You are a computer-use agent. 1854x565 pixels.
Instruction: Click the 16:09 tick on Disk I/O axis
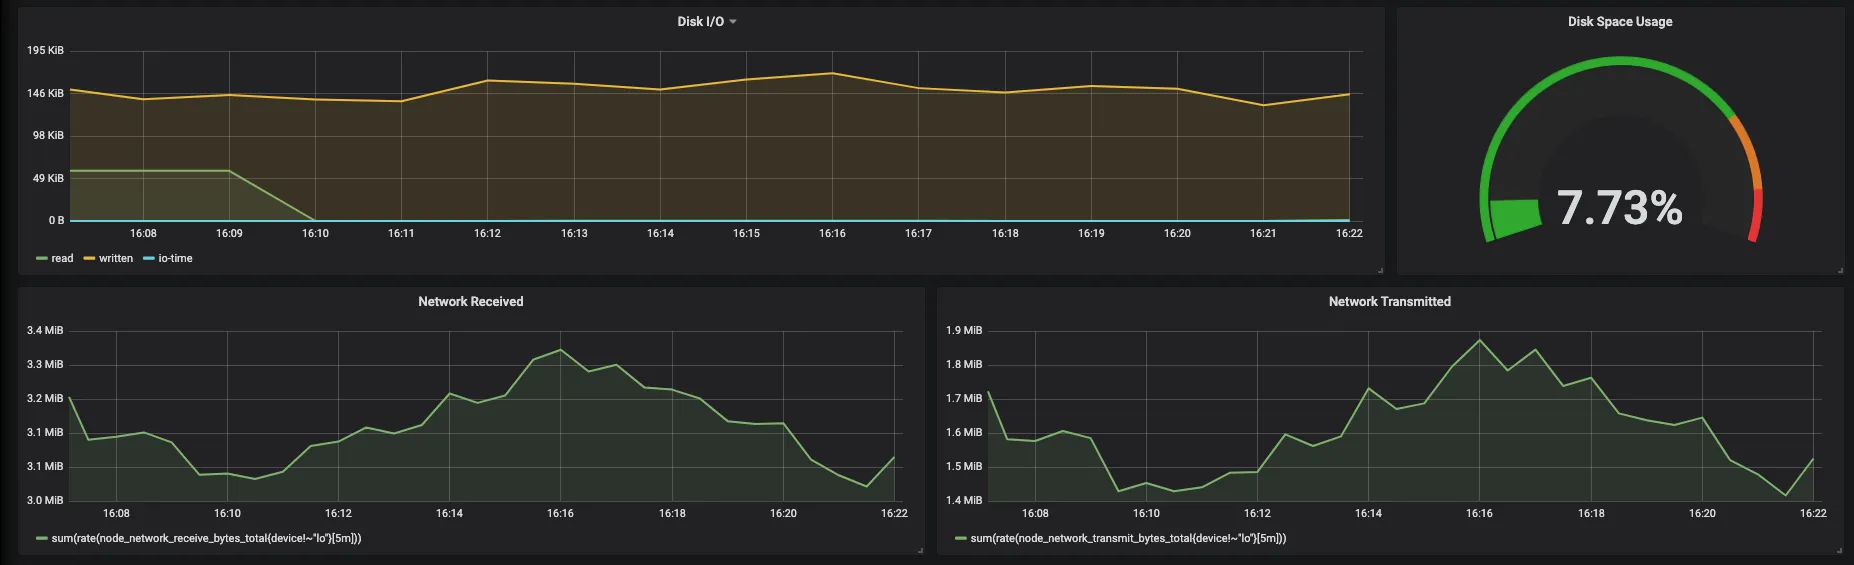229,233
